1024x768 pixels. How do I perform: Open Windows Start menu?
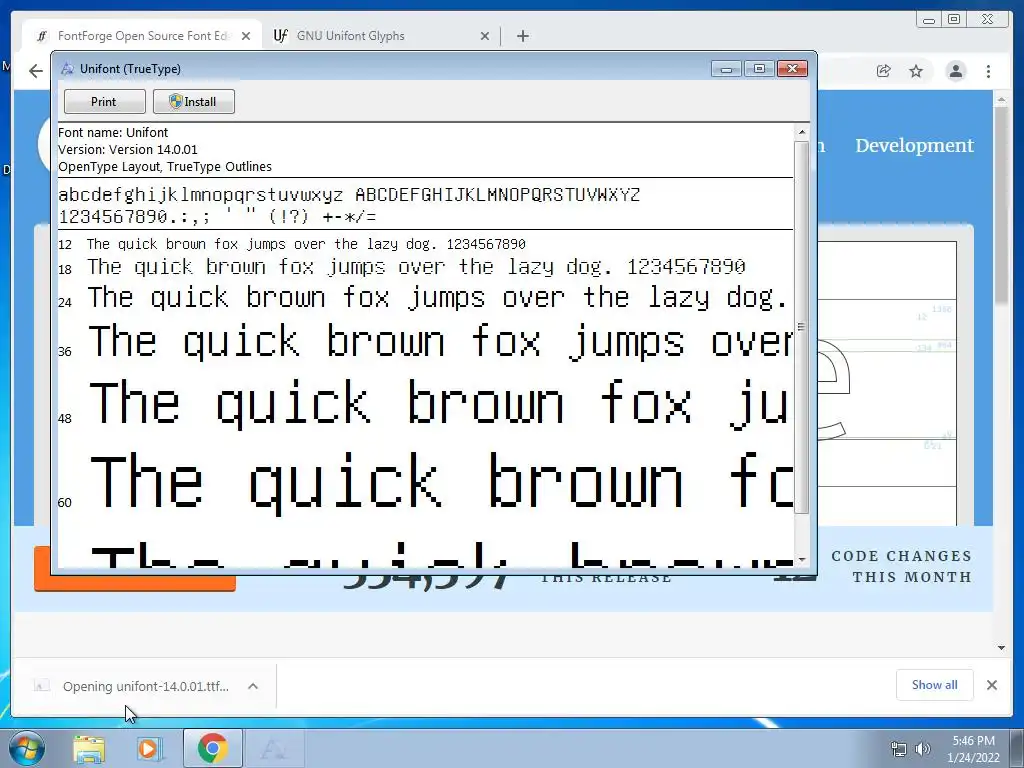point(27,748)
